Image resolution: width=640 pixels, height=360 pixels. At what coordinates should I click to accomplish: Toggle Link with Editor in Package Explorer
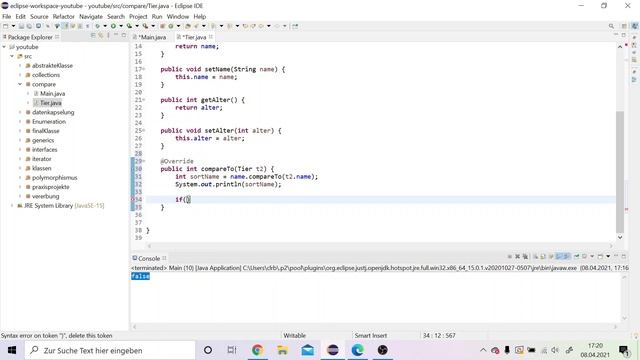click(100, 36)
